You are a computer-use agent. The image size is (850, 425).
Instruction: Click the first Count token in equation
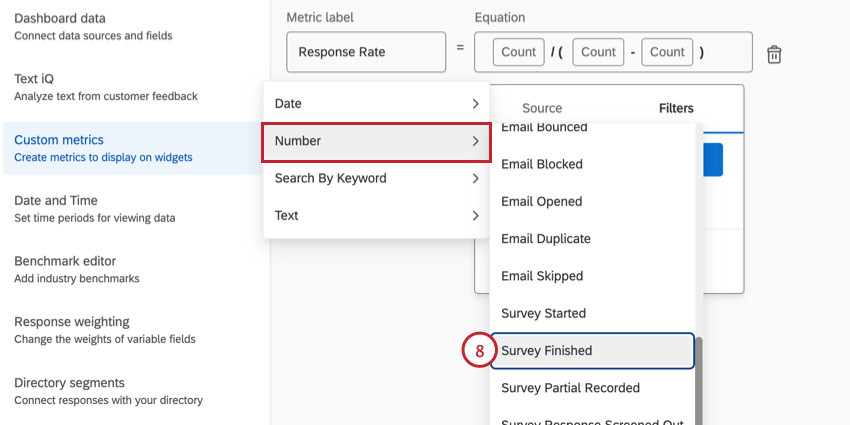tap(518, 52)
